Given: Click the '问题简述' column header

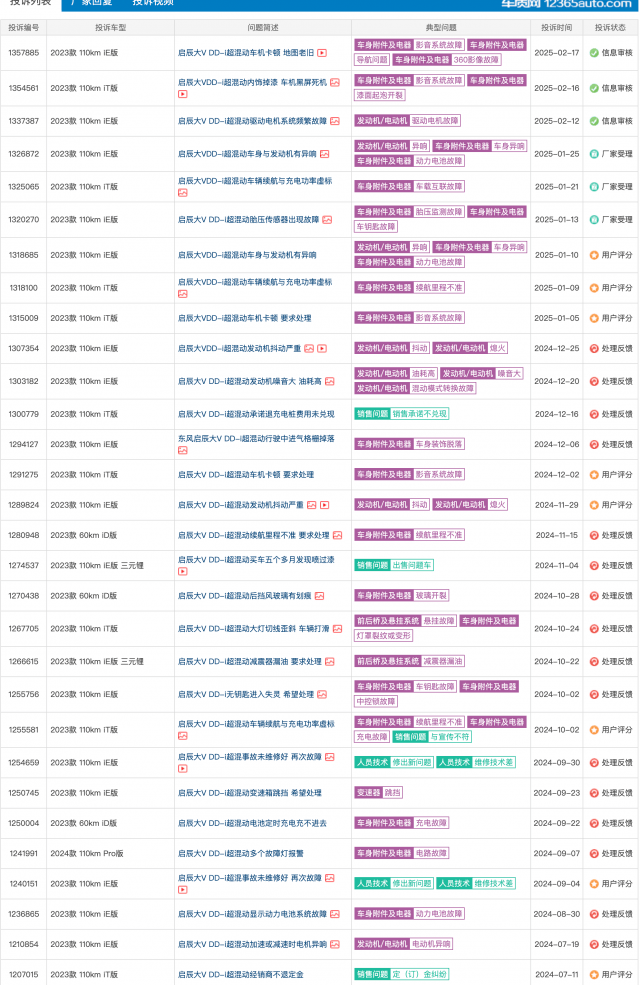Looking at the screenshot, I should 263,28.
